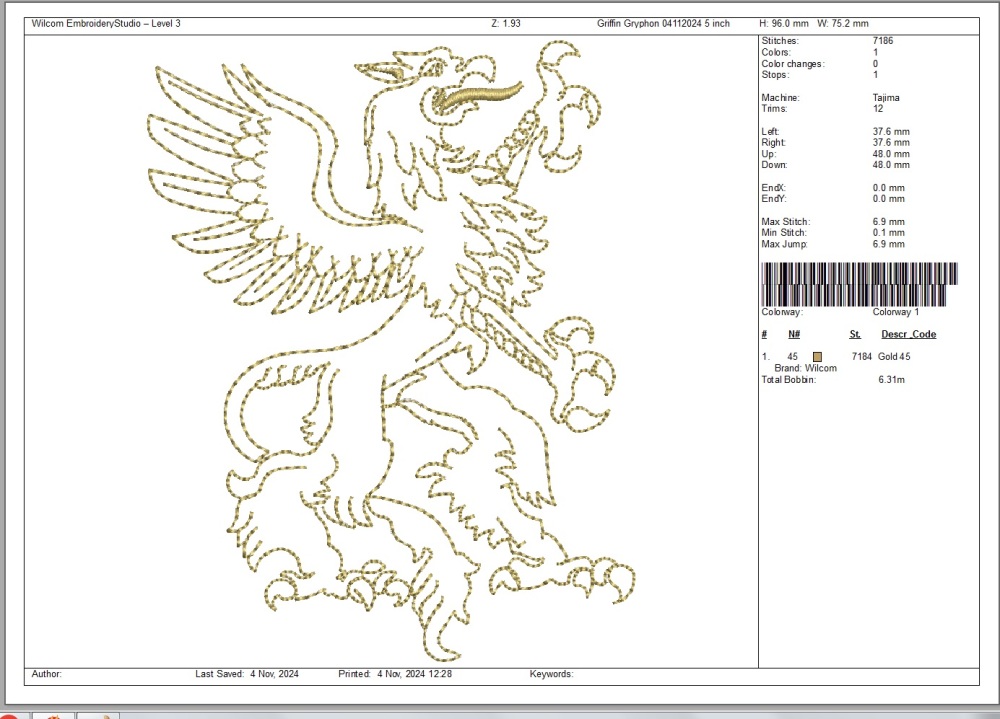Click the 'Stitches:' label
The image size is (1000, 719).
(x=780, y=41)
